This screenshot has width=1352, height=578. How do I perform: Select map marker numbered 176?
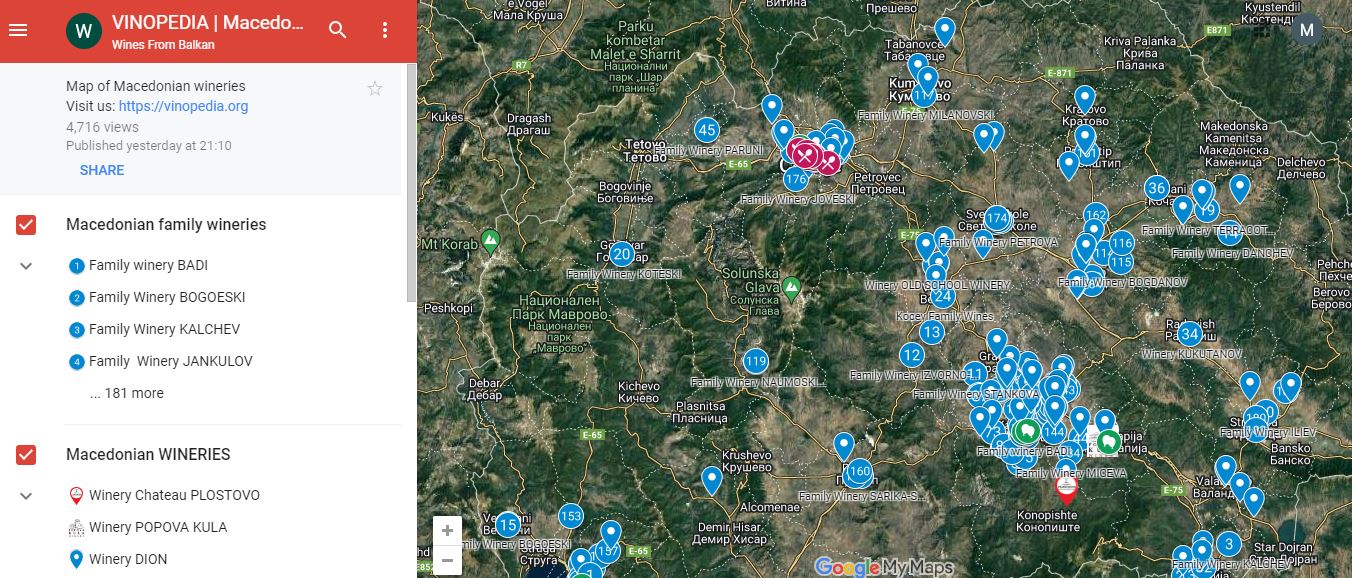pyautogui.click(x=795, y=180)
